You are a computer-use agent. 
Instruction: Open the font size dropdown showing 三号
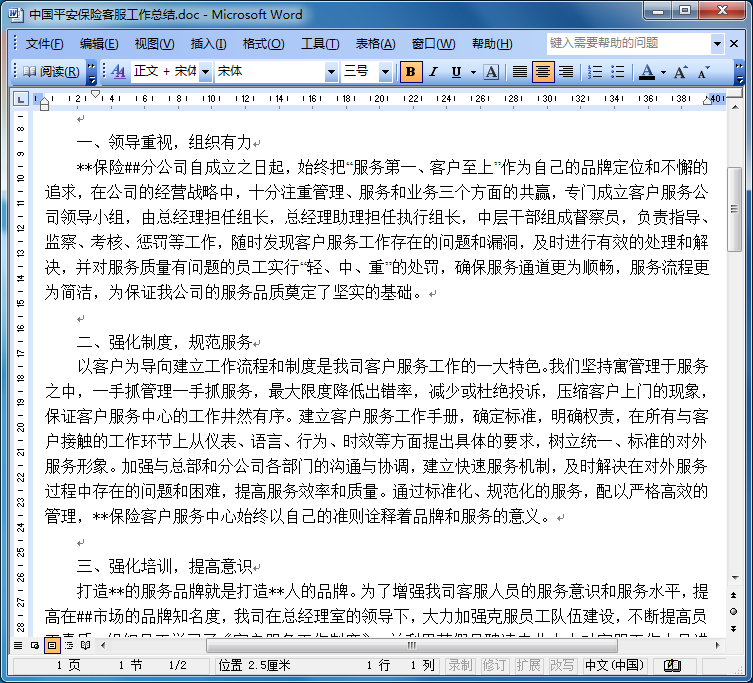(x=385, y=72)
